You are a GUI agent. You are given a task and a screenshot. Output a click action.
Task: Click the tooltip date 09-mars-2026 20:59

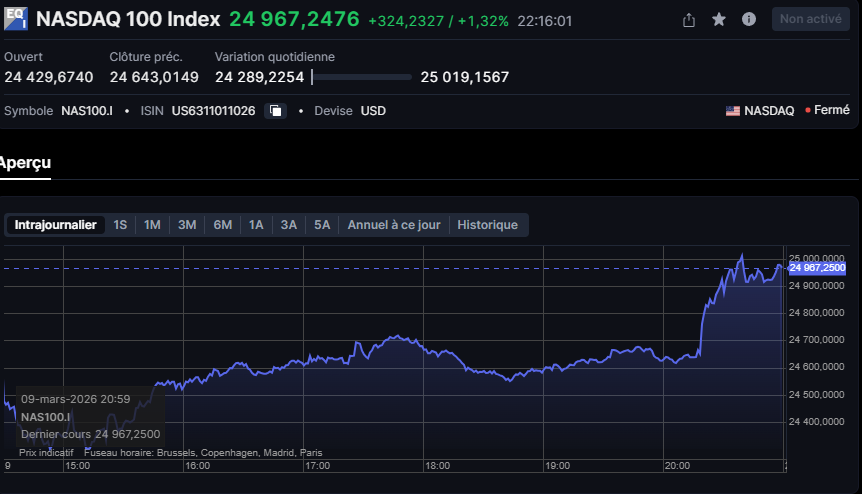coord(76,399)
